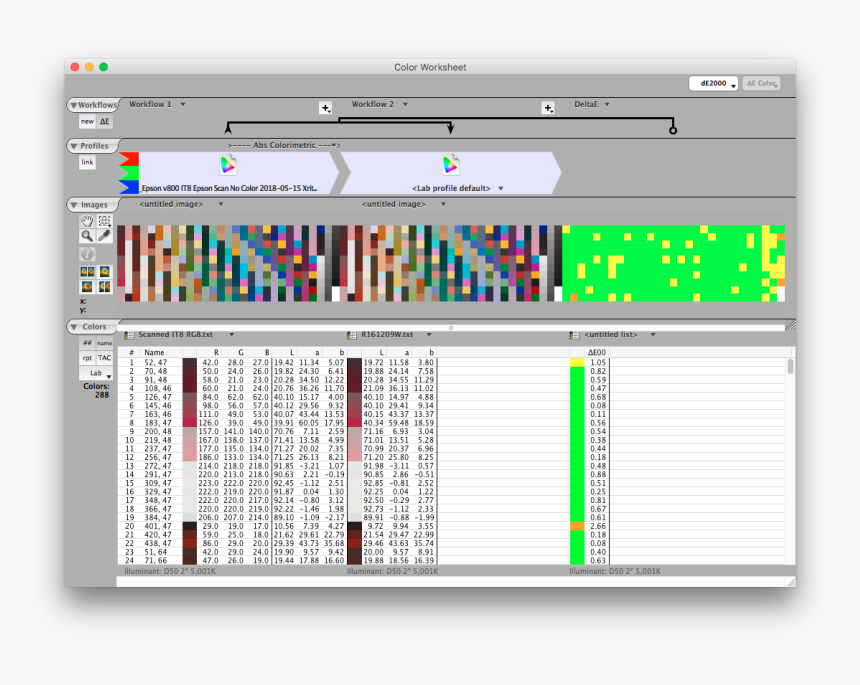Select the marquee grid selection tool
This screenshot has width=860, height=685.
coord(104,221)
